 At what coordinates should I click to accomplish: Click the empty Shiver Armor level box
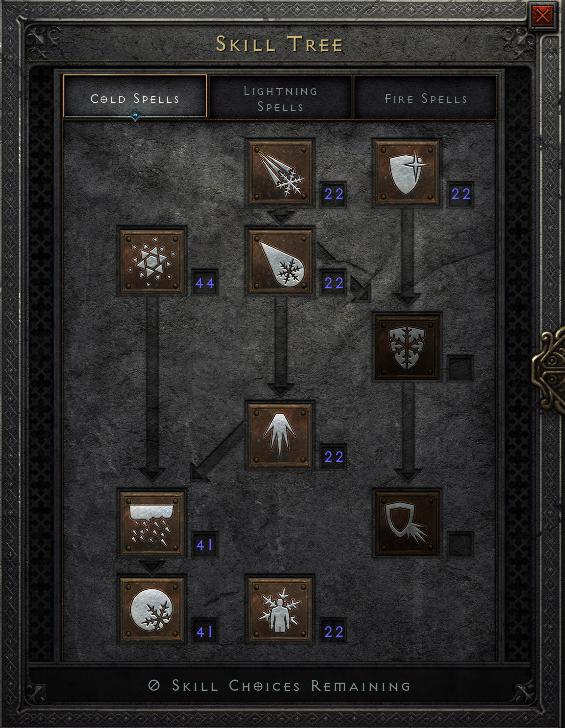coord(460,368)
